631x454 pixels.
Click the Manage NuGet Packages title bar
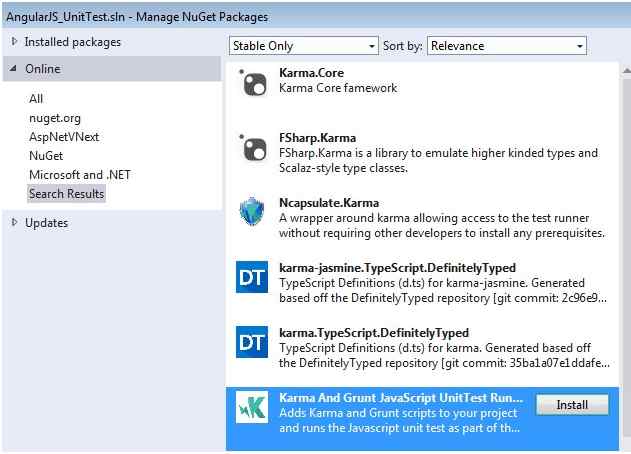click(x=316, y=17)
